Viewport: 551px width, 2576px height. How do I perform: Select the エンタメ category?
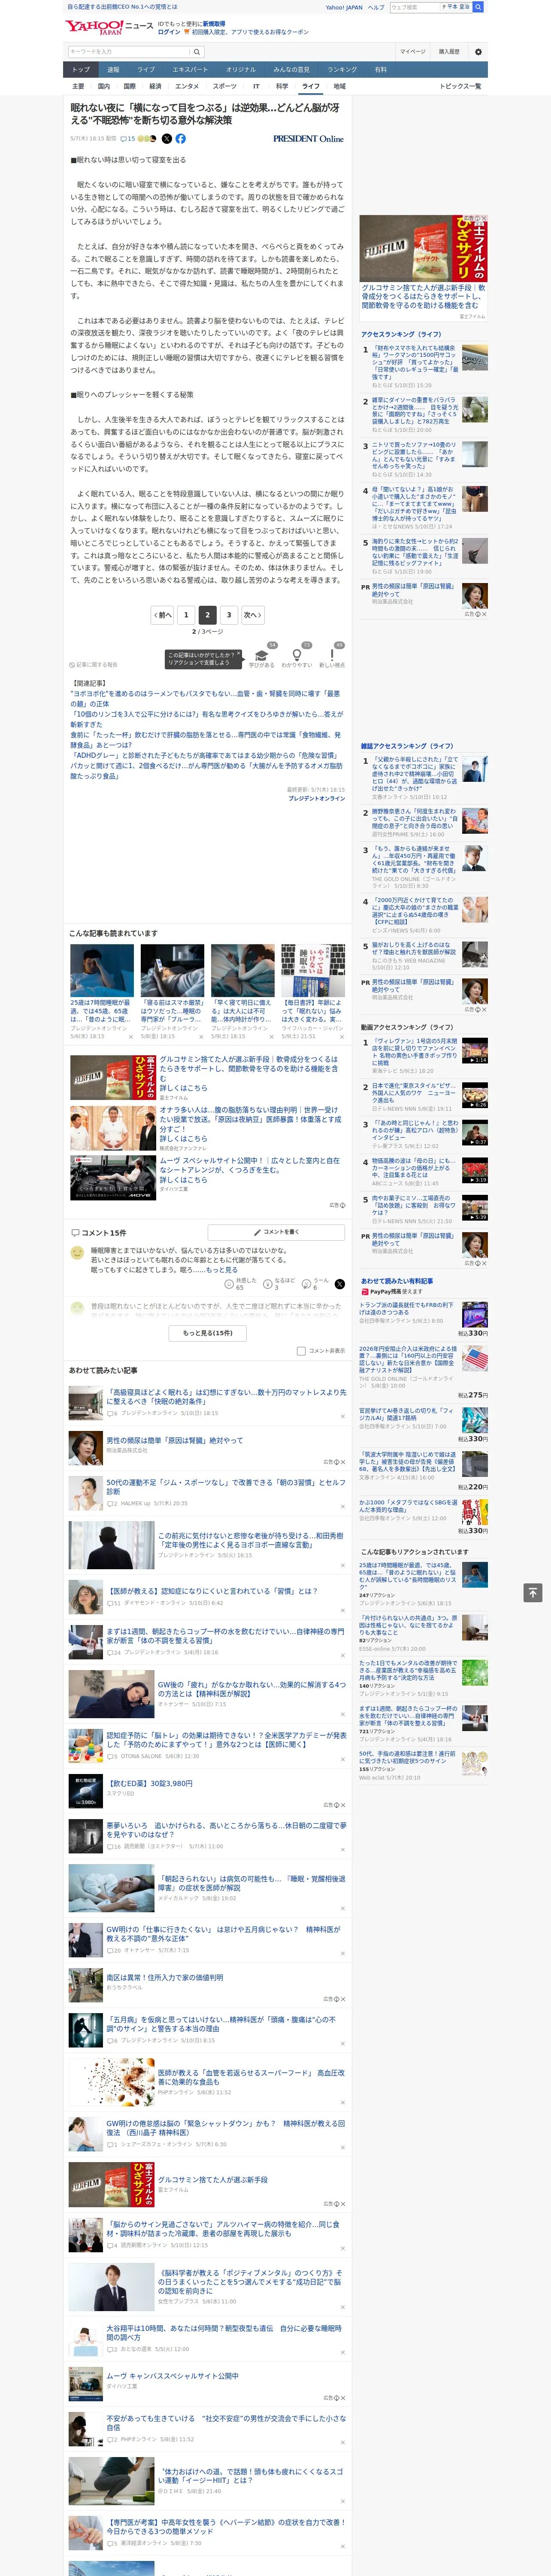click(x=187, y=86)
